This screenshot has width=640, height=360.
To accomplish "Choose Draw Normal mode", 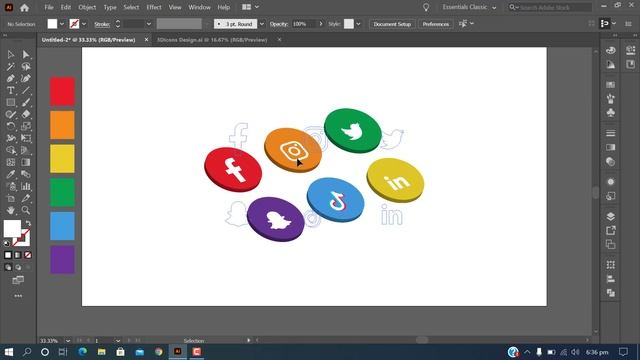I will [x=8, y=267].
